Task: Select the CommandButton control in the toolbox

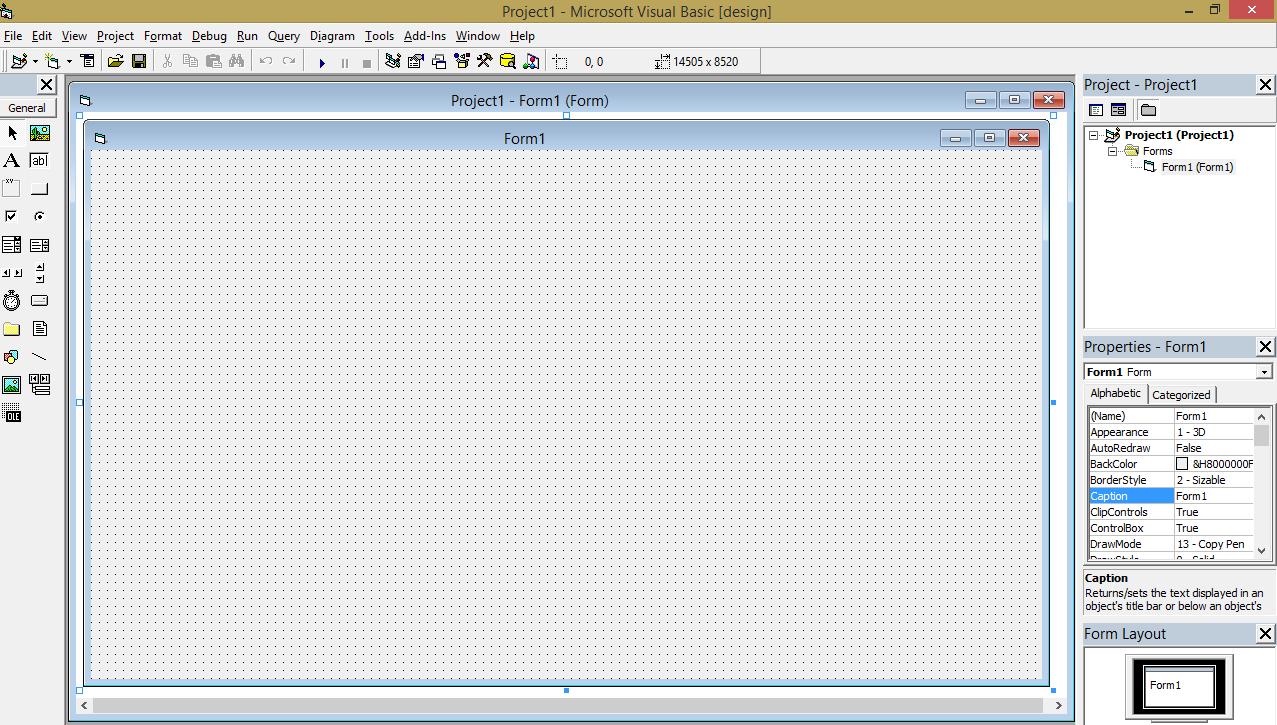Action: [40, 188]
